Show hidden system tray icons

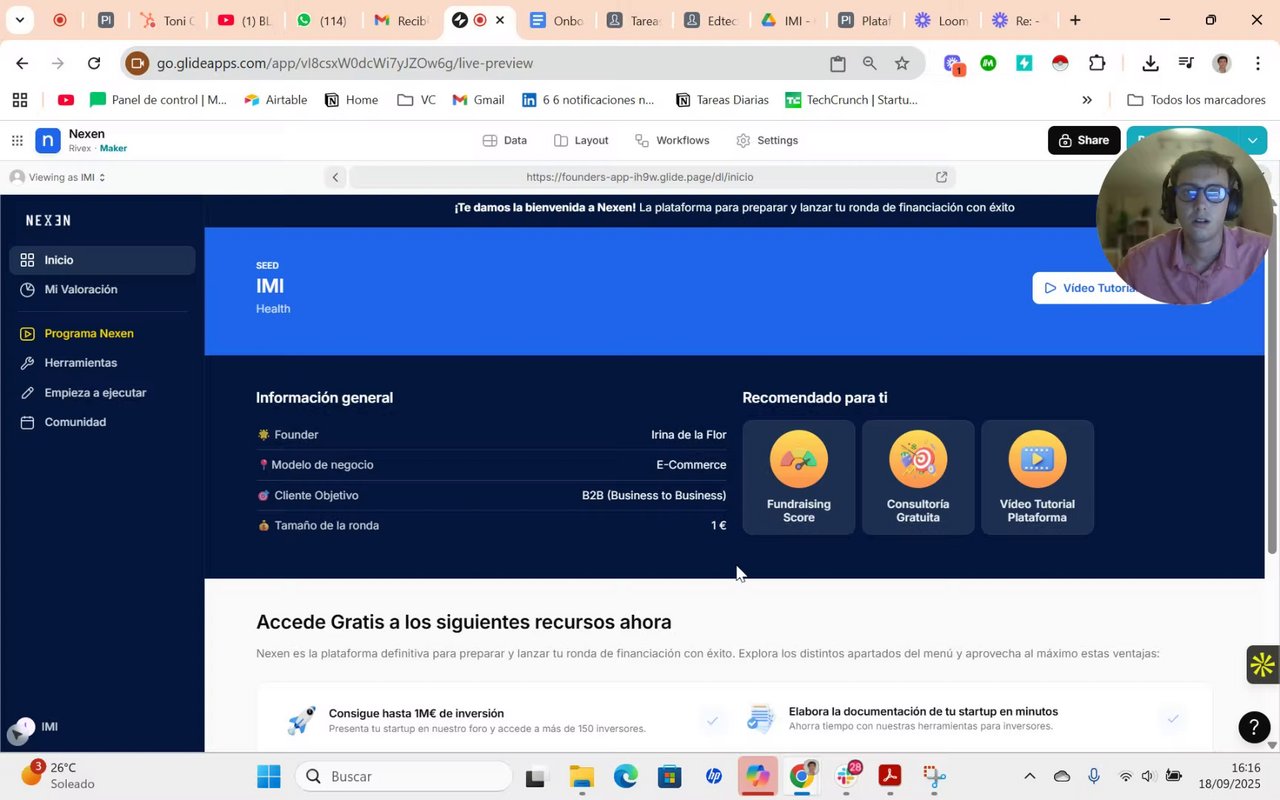[1029, 776]
